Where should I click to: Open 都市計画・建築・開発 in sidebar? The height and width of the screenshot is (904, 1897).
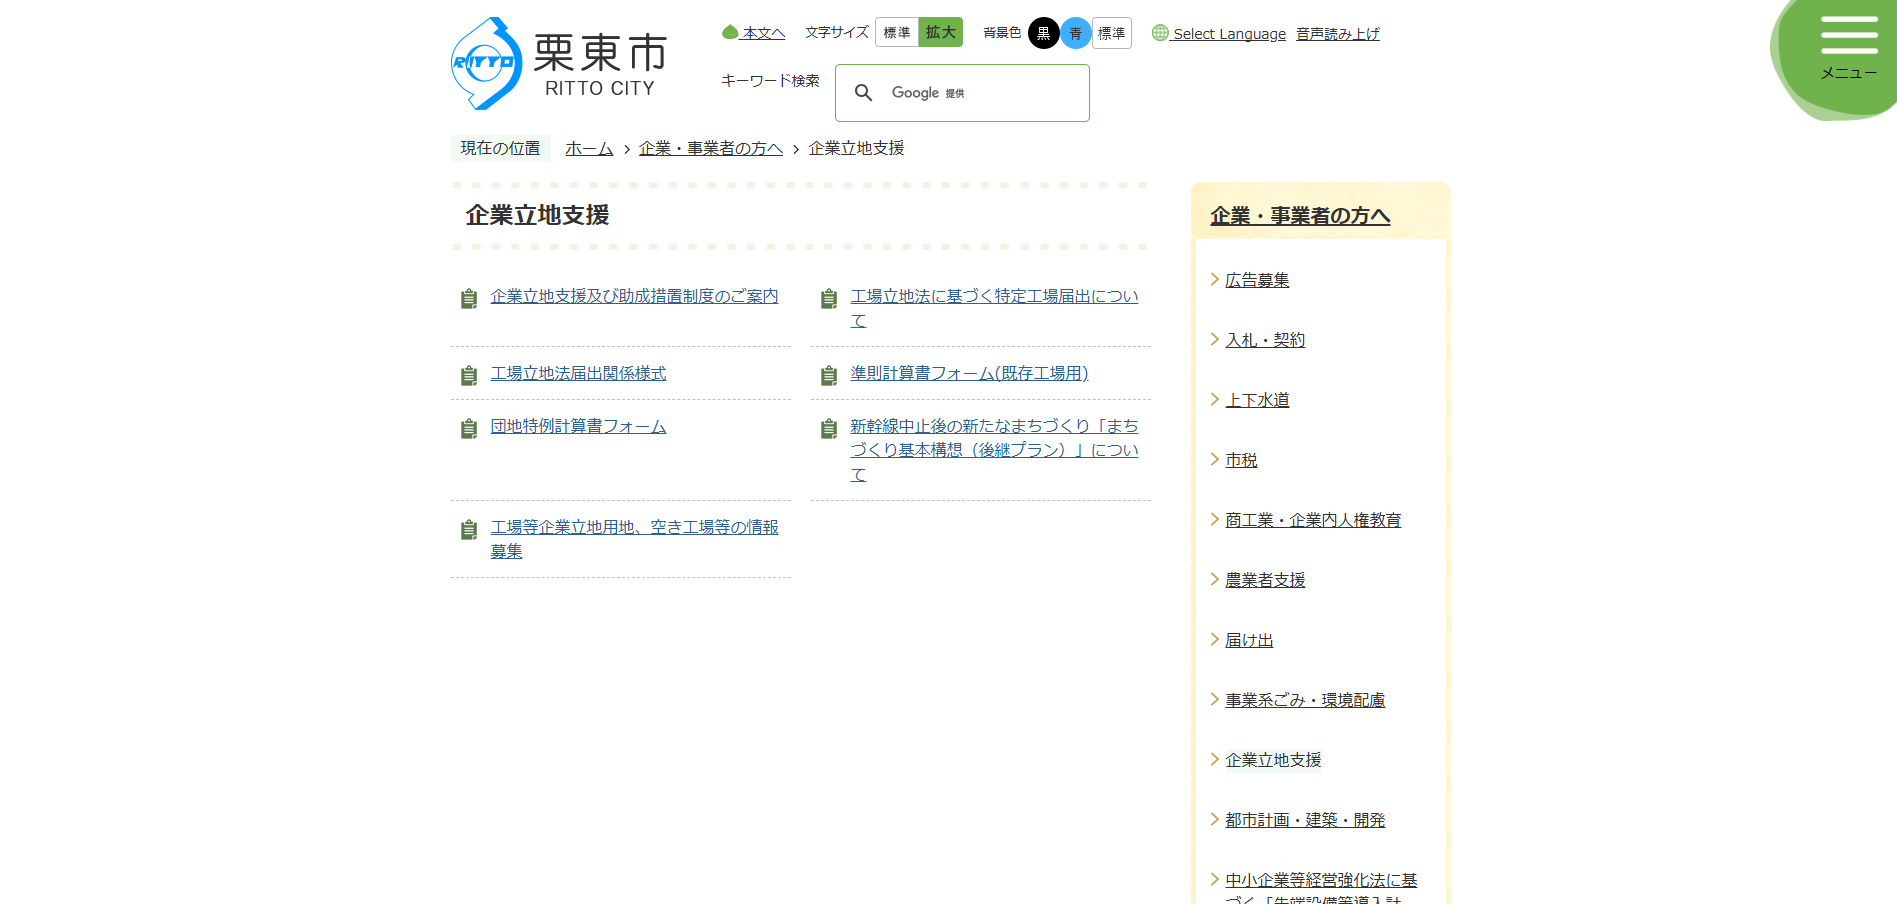tap(1305, 820)
